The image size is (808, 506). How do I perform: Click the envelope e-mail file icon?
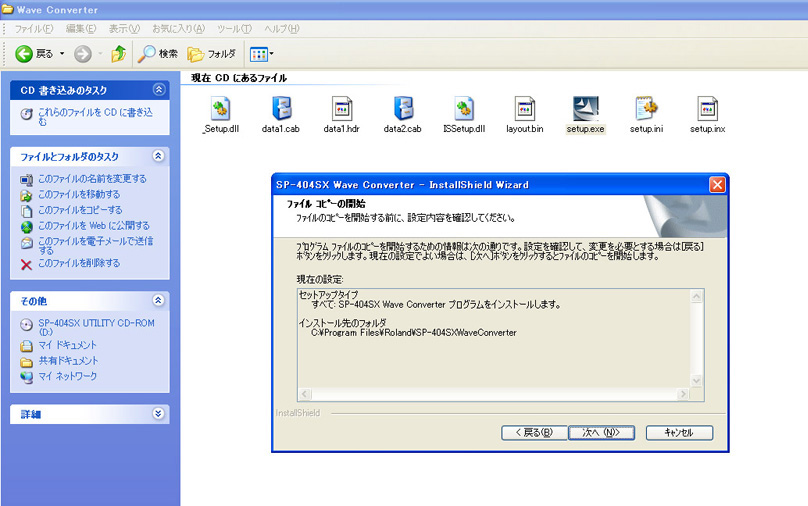26,243
